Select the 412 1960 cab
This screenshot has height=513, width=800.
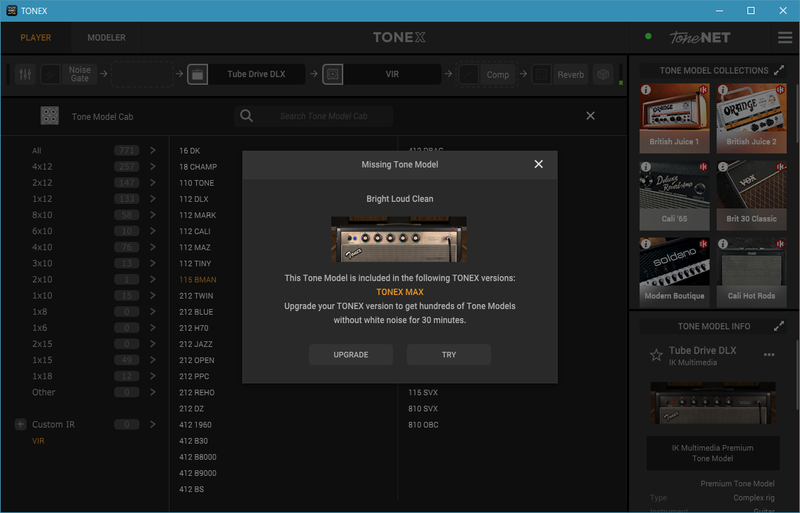(x=195, y=425)
